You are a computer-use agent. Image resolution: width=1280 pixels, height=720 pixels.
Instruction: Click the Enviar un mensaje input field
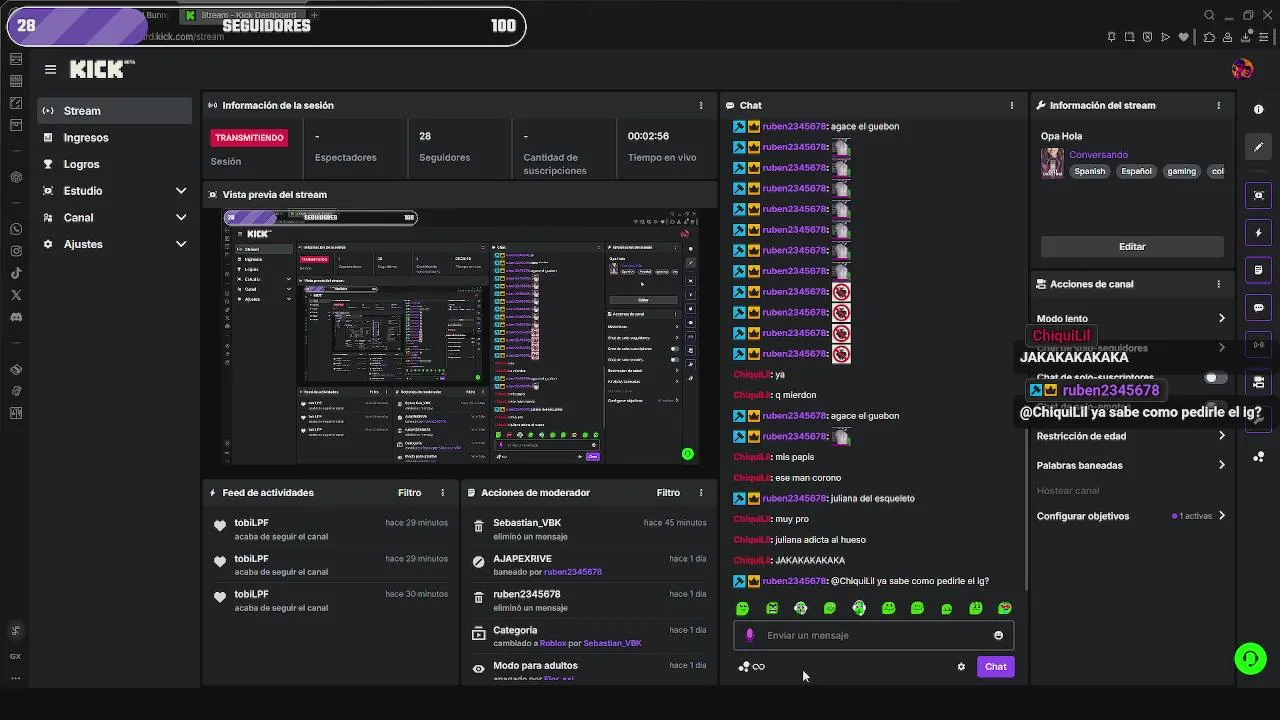[874, 635]
